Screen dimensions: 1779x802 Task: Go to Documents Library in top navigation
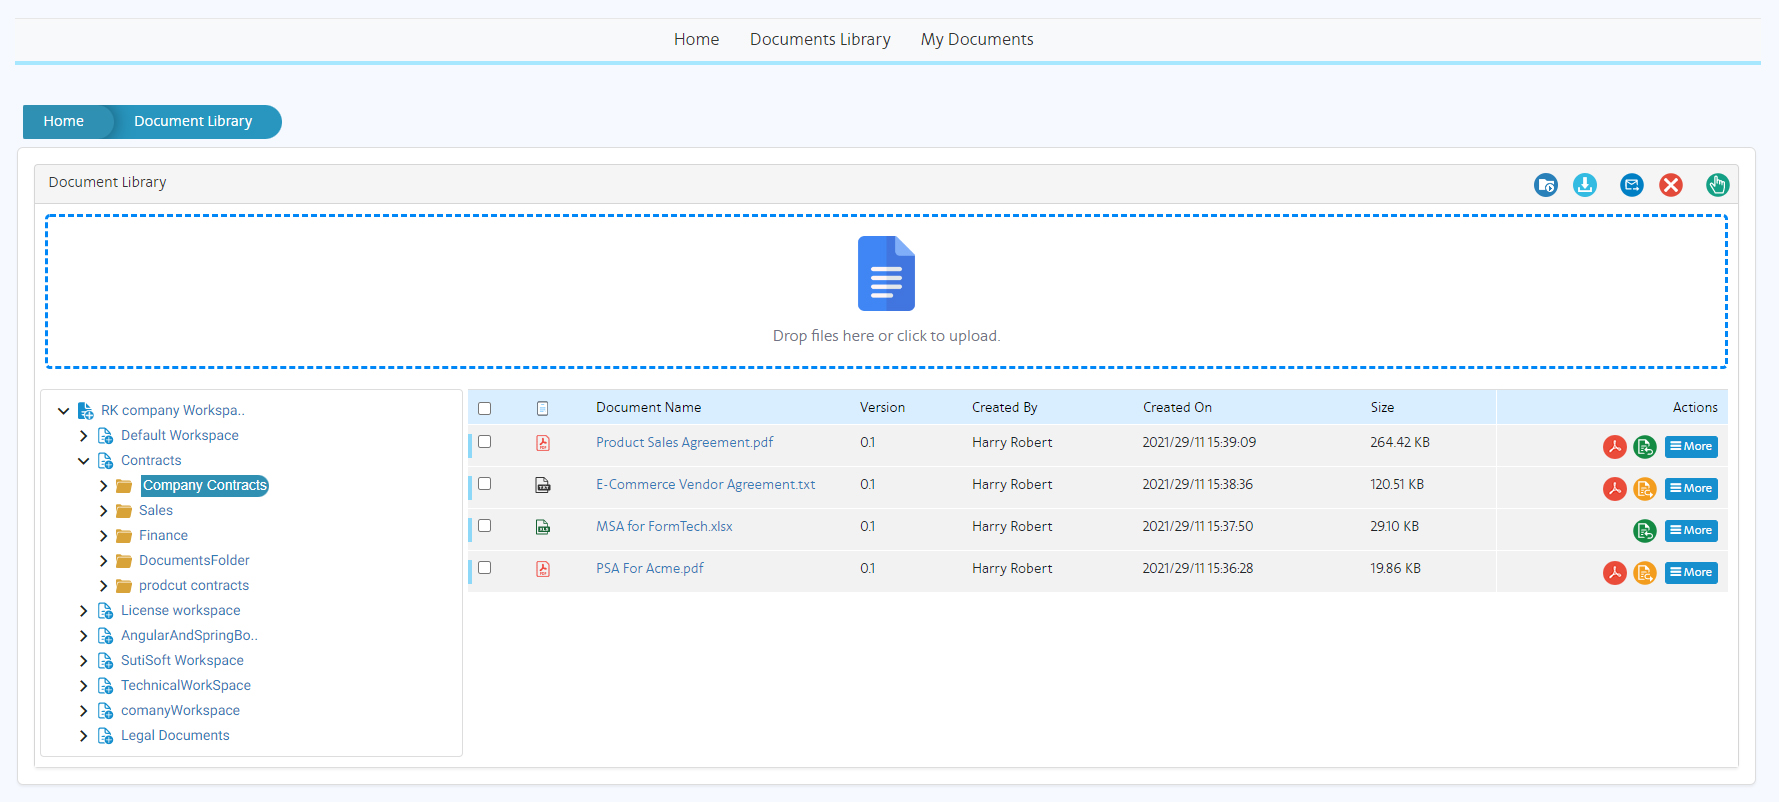pos(820,40)
